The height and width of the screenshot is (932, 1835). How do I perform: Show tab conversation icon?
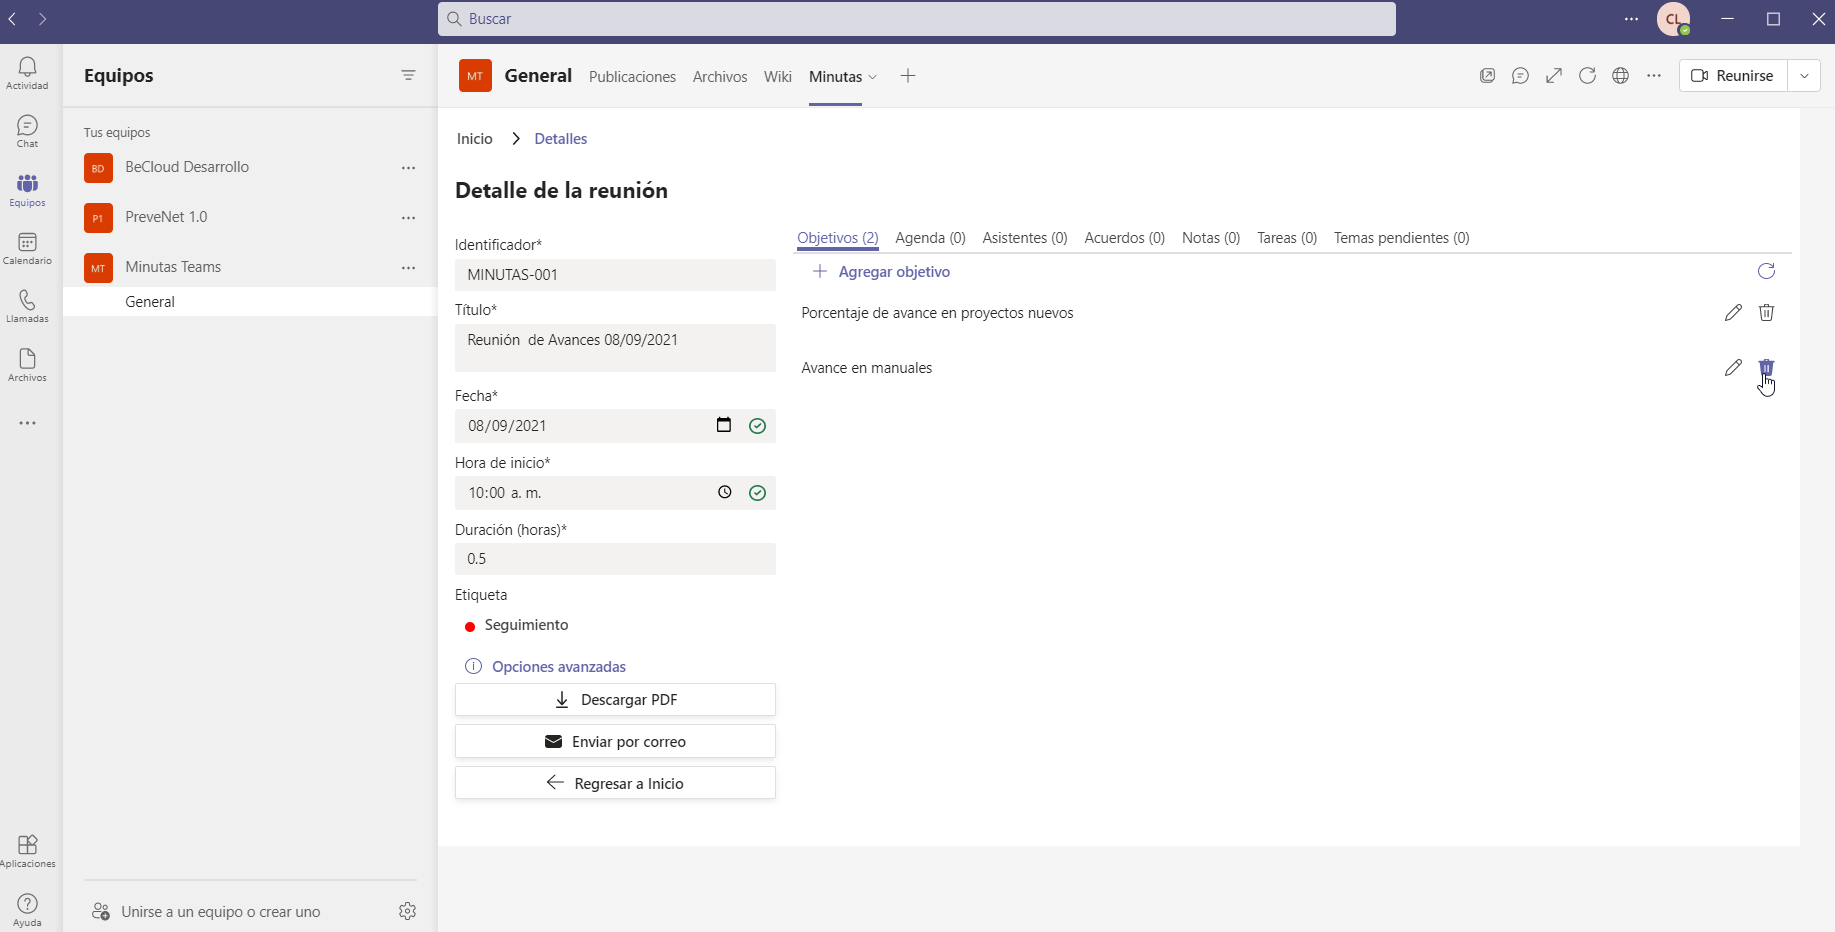1520,76
